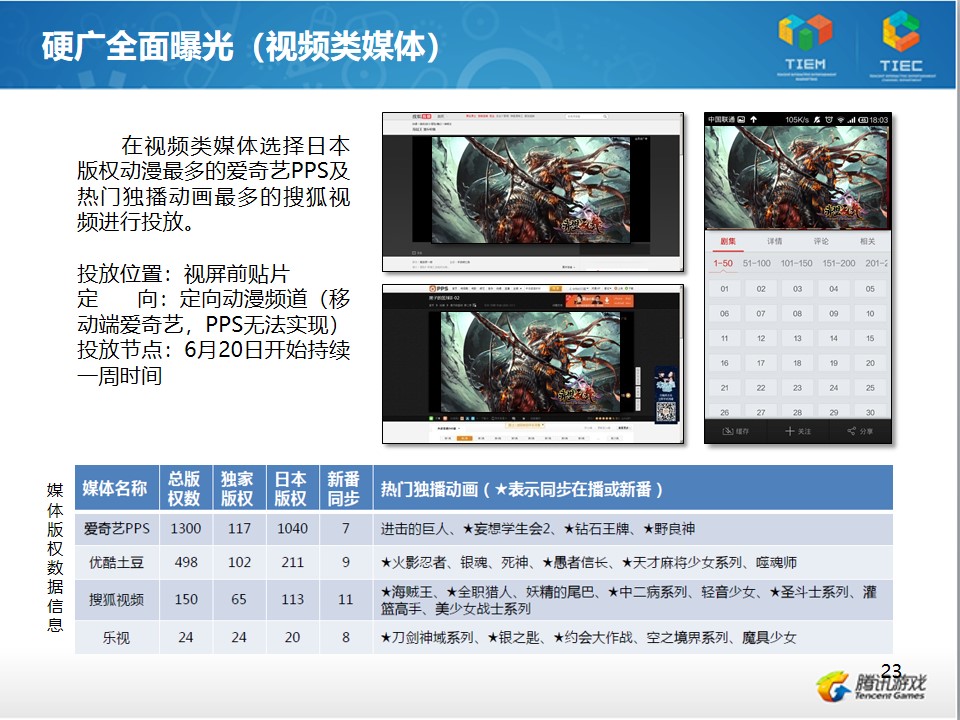Tap the 关注 plus icon in phone screenshot
Screen dimensions: 960x720
tap(790, 432)
